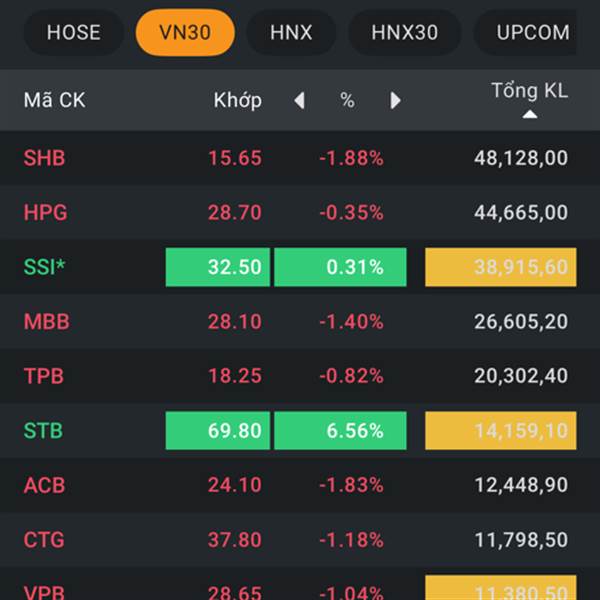Switch to the HOSE tab
The width and height of the screenshot is (600, 600).
(73, 32)
